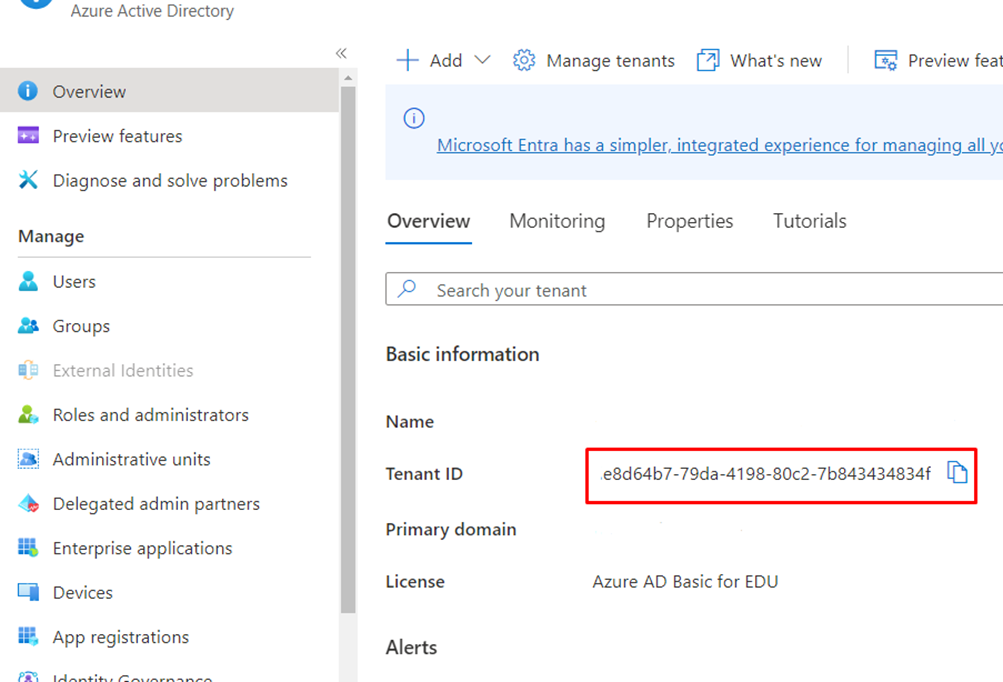Click the Roles and administrators icon
1003x682 pixels.
click(28, 415)
